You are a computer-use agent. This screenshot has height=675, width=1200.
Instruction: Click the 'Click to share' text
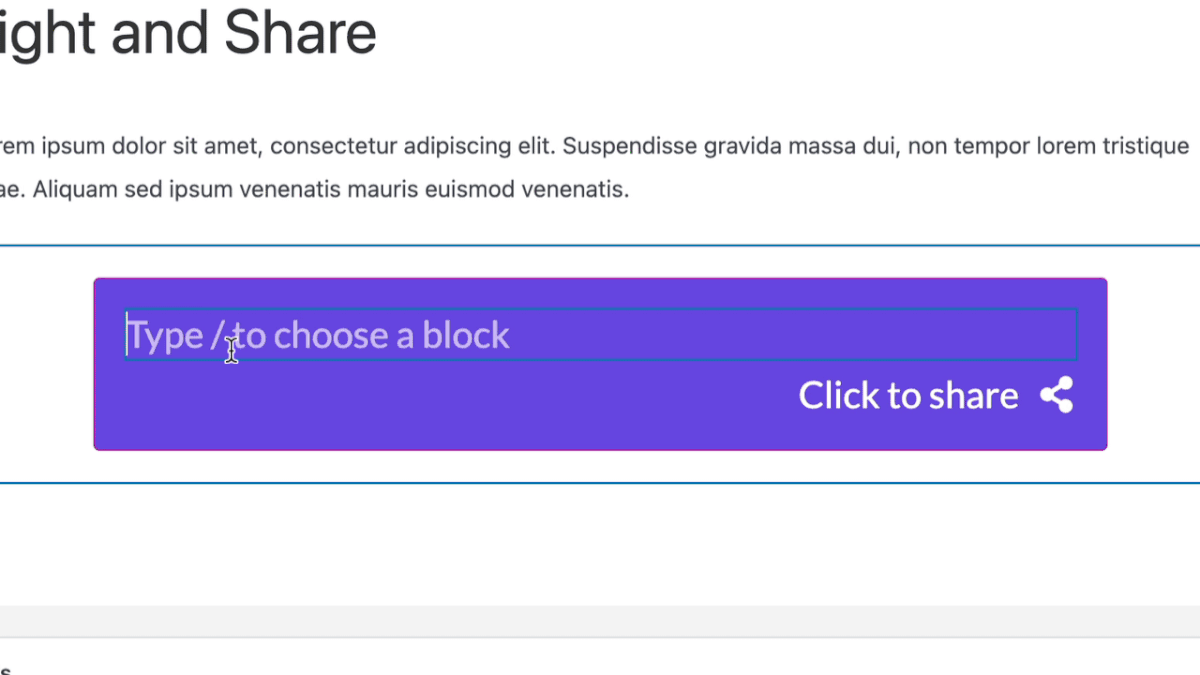tap(908, 395)
